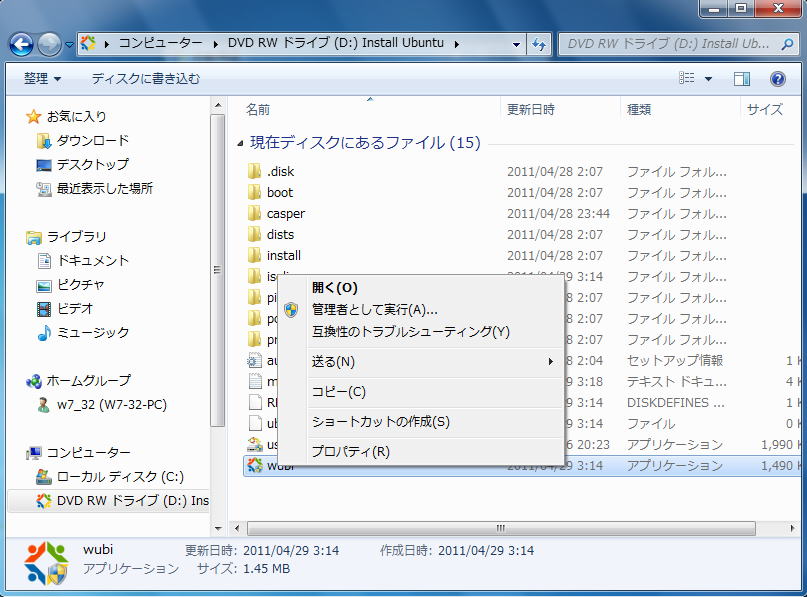This screenshot has width=807, height=597.
Task: Click the navigation pane scroll up arrow
Action: pos(218,105)
